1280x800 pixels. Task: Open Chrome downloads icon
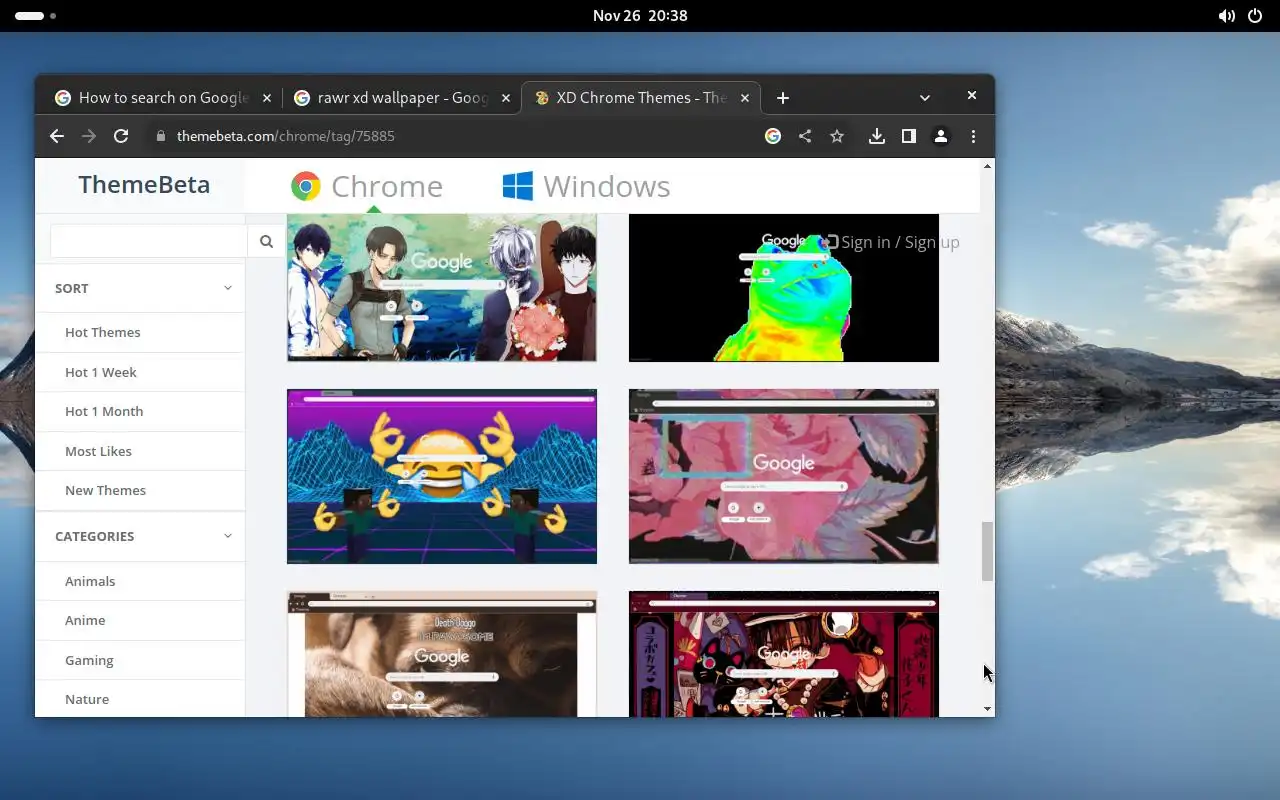tap(877, 136)
